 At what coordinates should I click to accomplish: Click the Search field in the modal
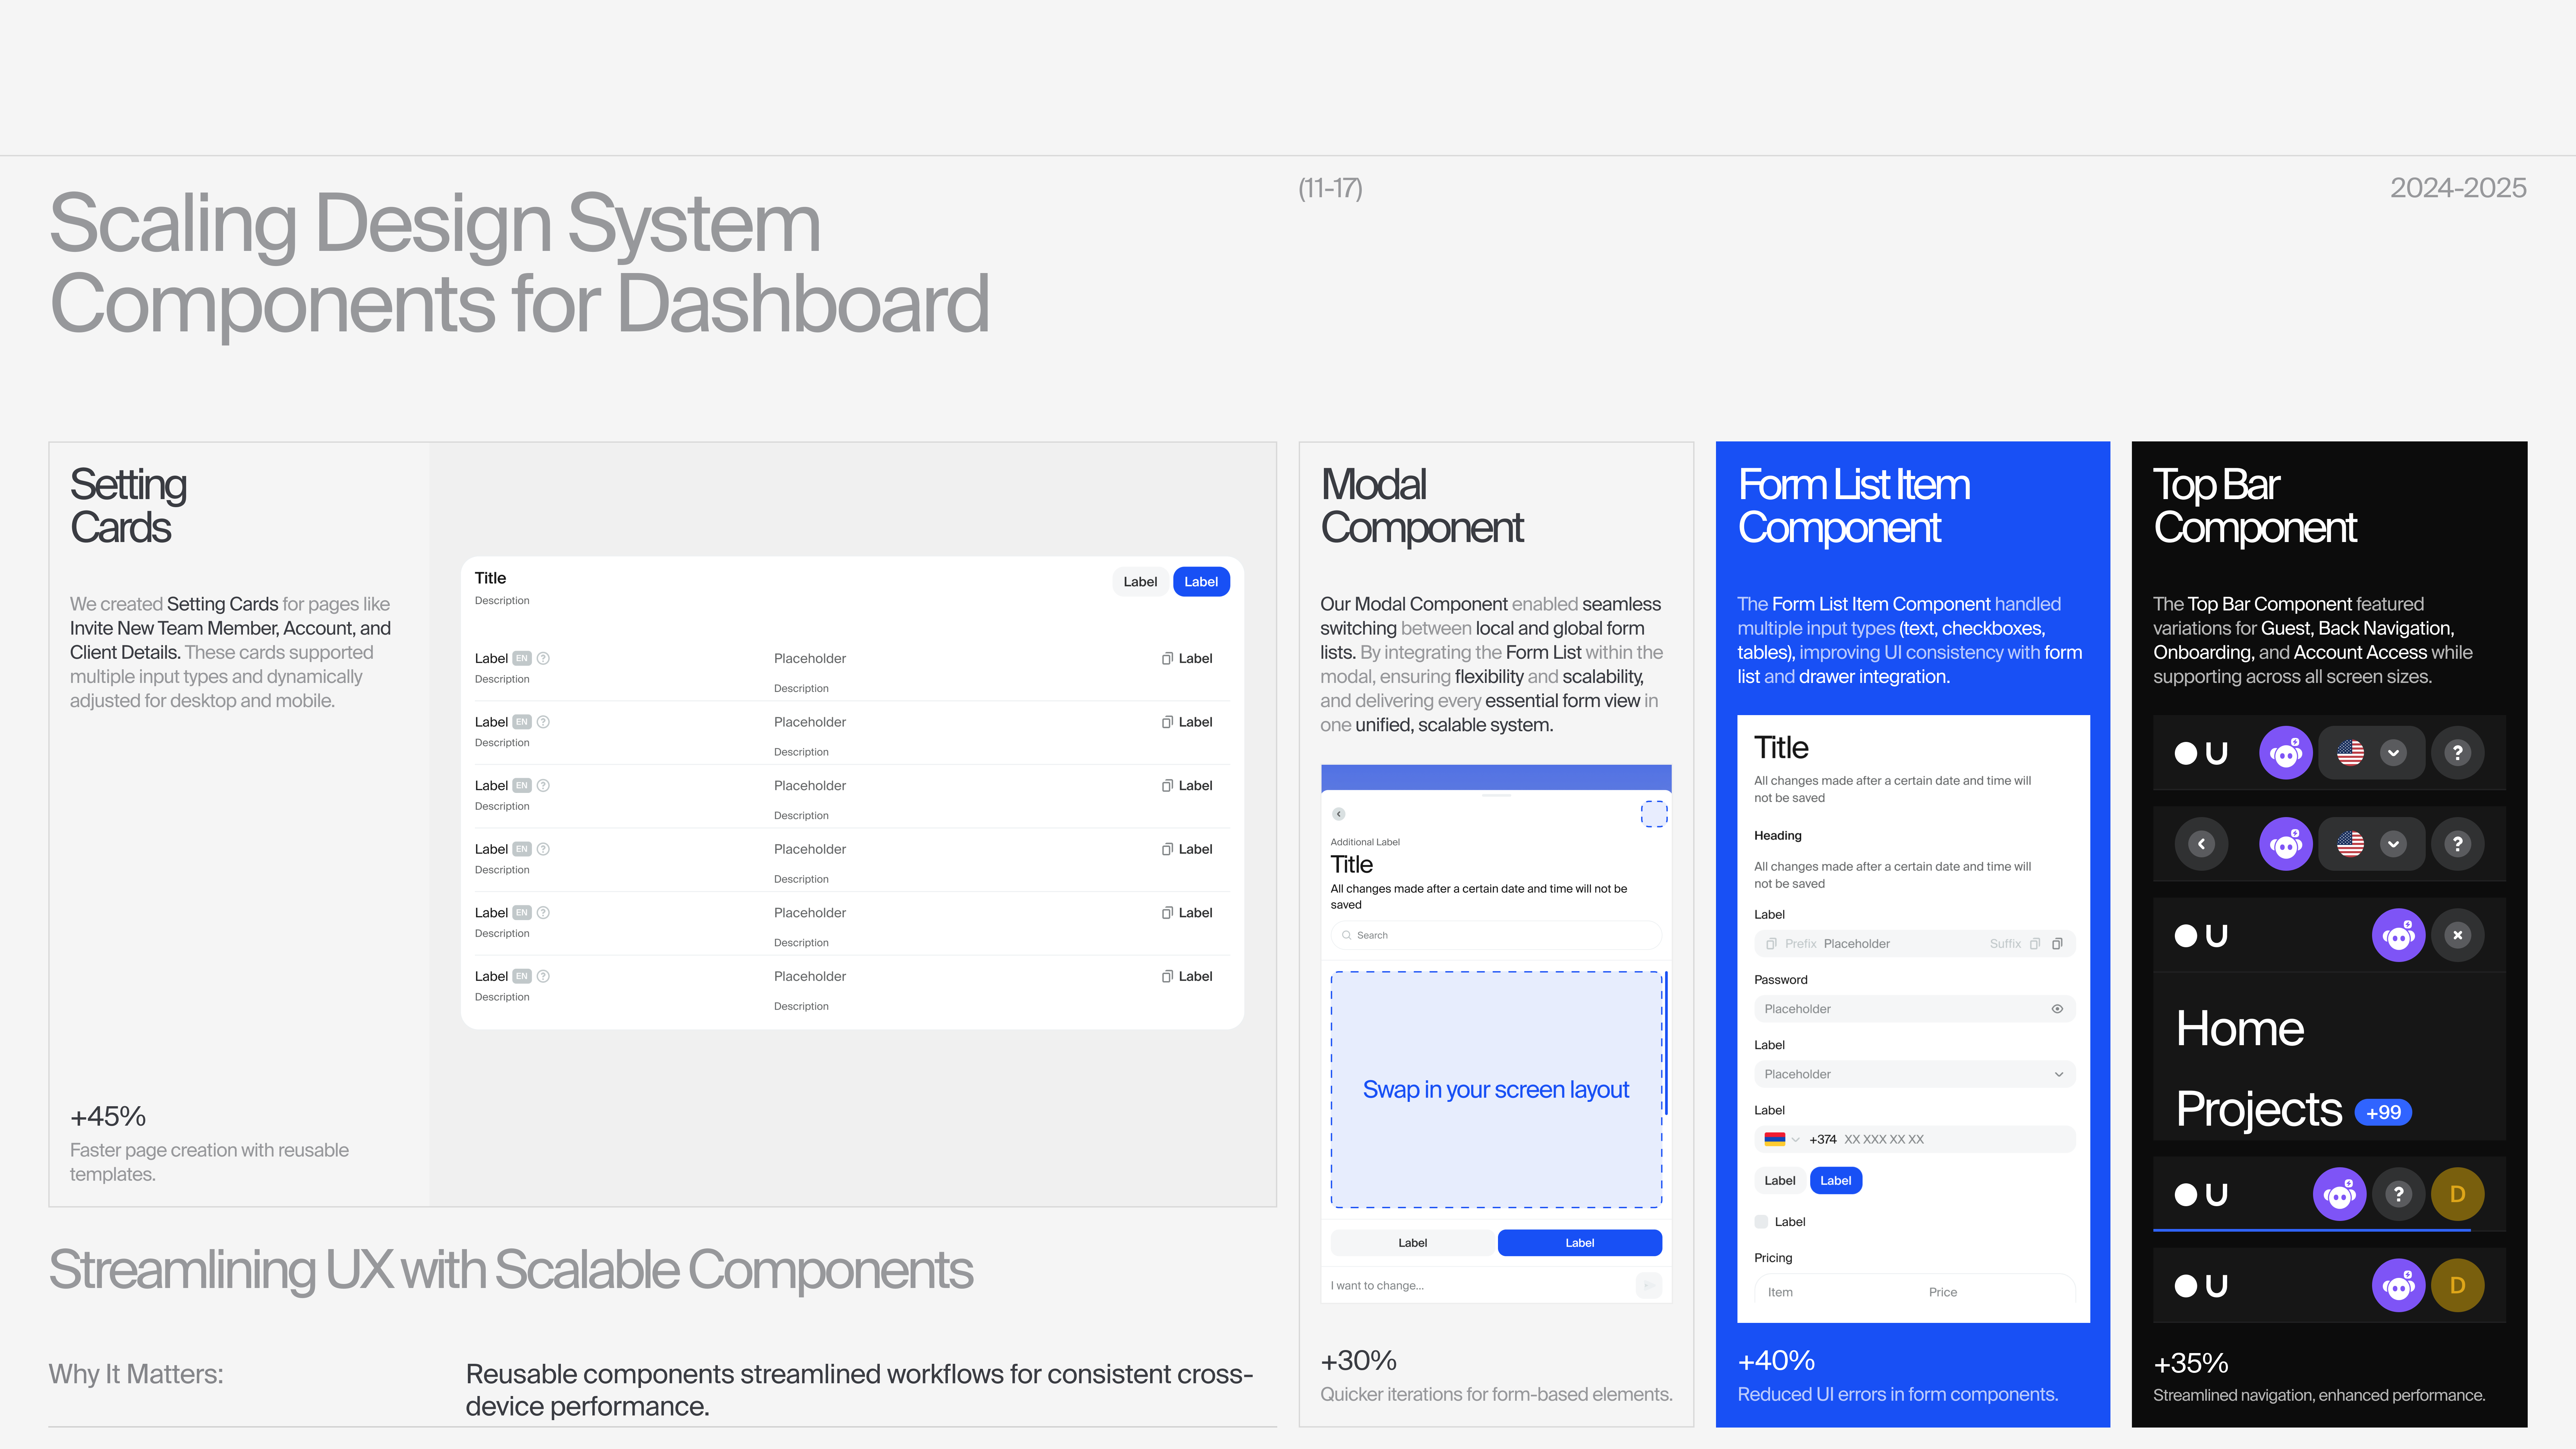click(x=1496, y=935)
